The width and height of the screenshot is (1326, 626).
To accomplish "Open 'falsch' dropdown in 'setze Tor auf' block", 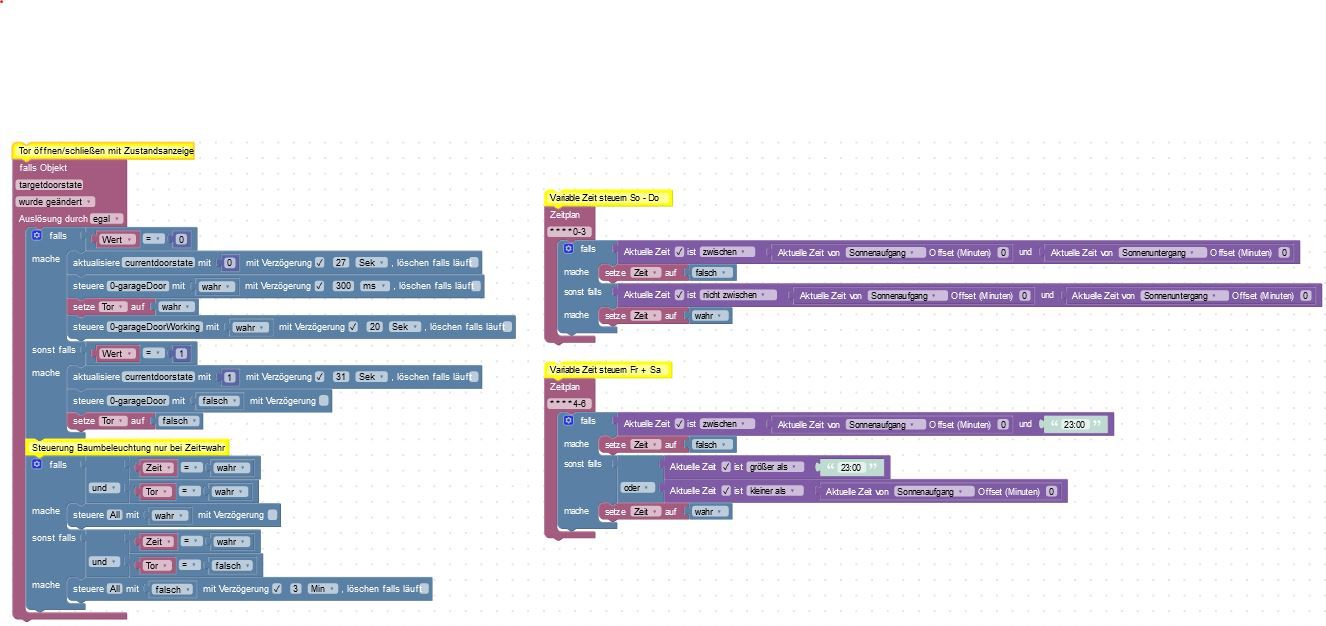I will tap(181, 421).
